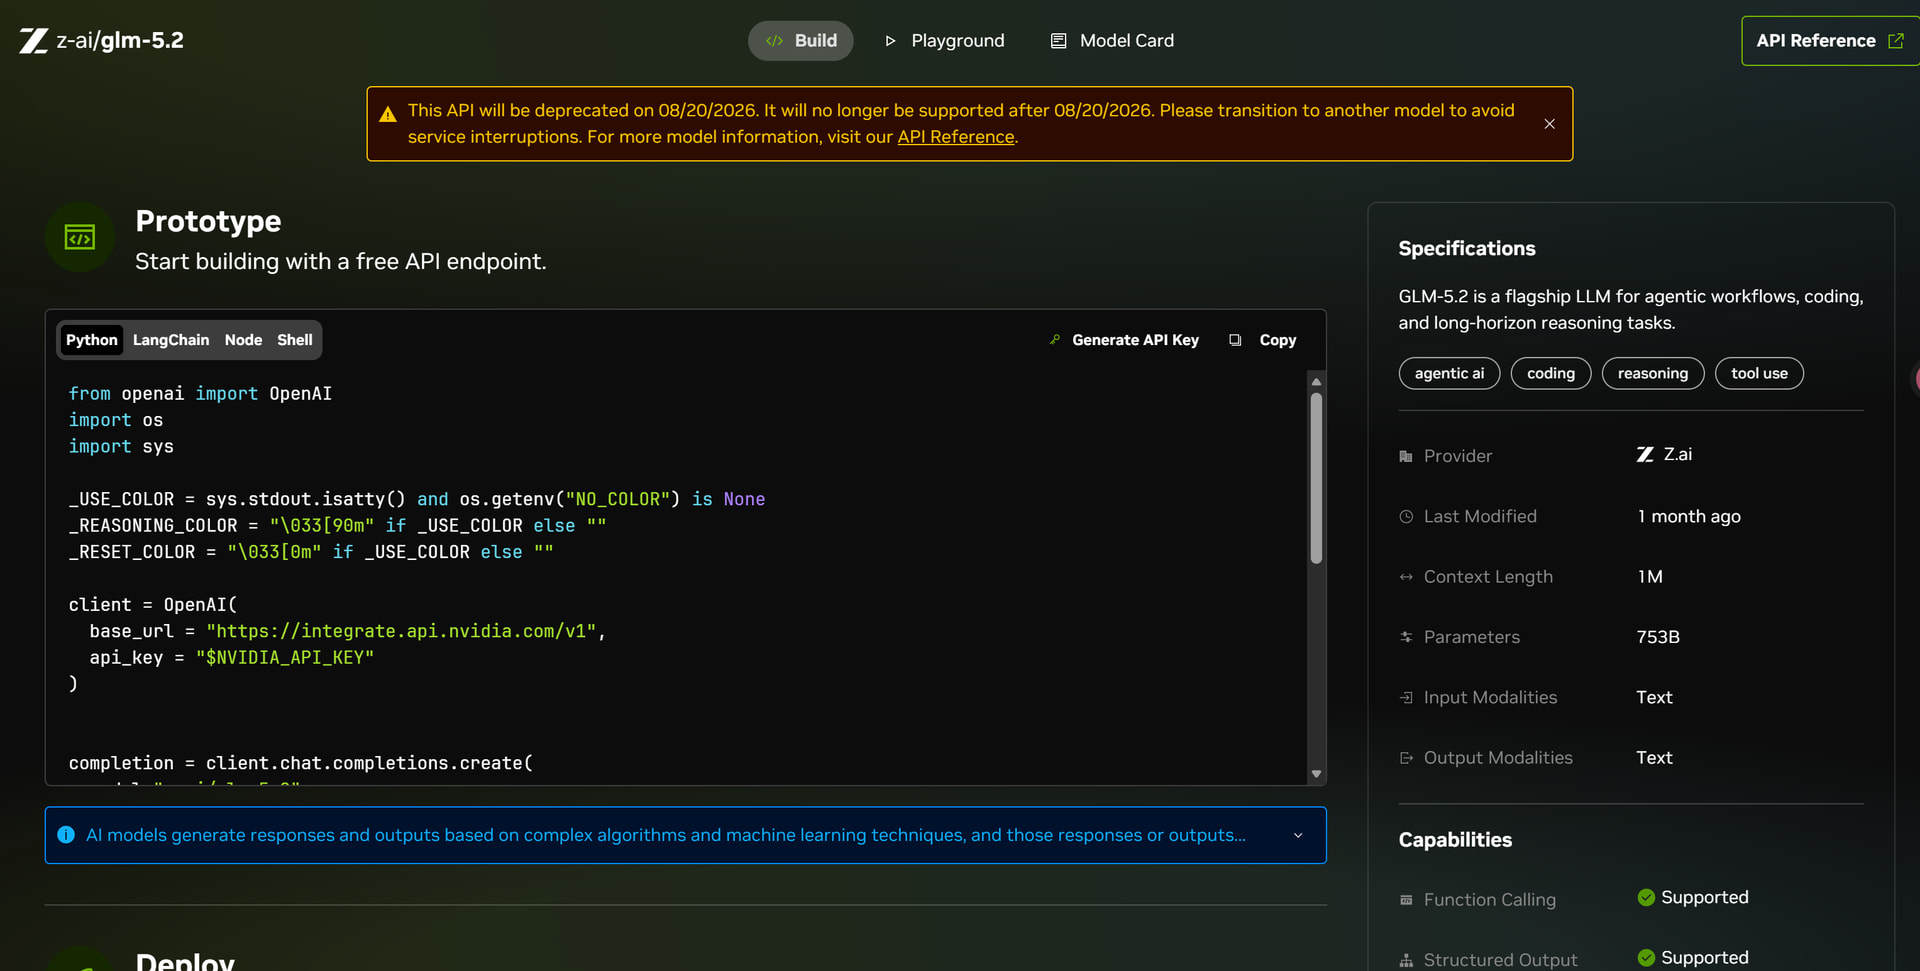The height and width of the screenshot is (971, 1920).
Task: Click the base_url string in code
Action: pos(401,631)
